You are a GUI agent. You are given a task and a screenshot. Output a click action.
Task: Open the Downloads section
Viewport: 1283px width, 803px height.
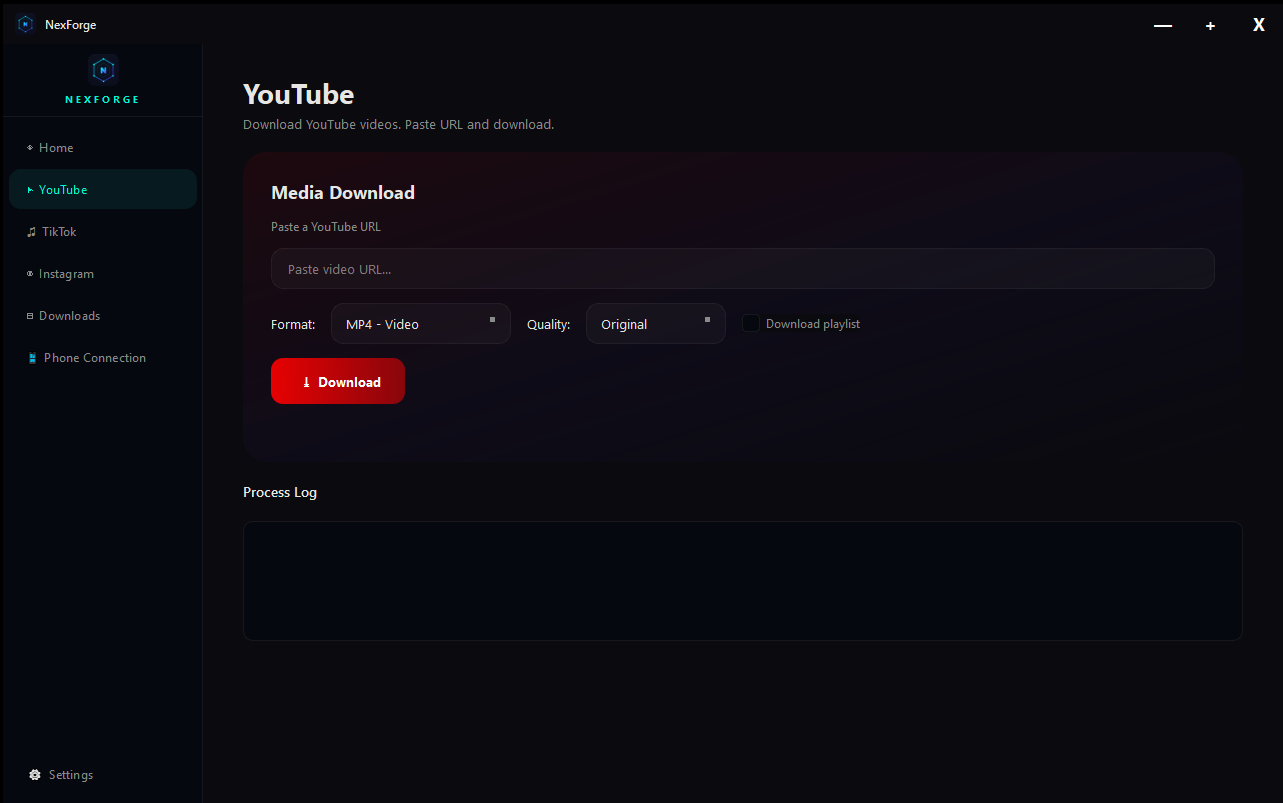[x=103, y=316]
